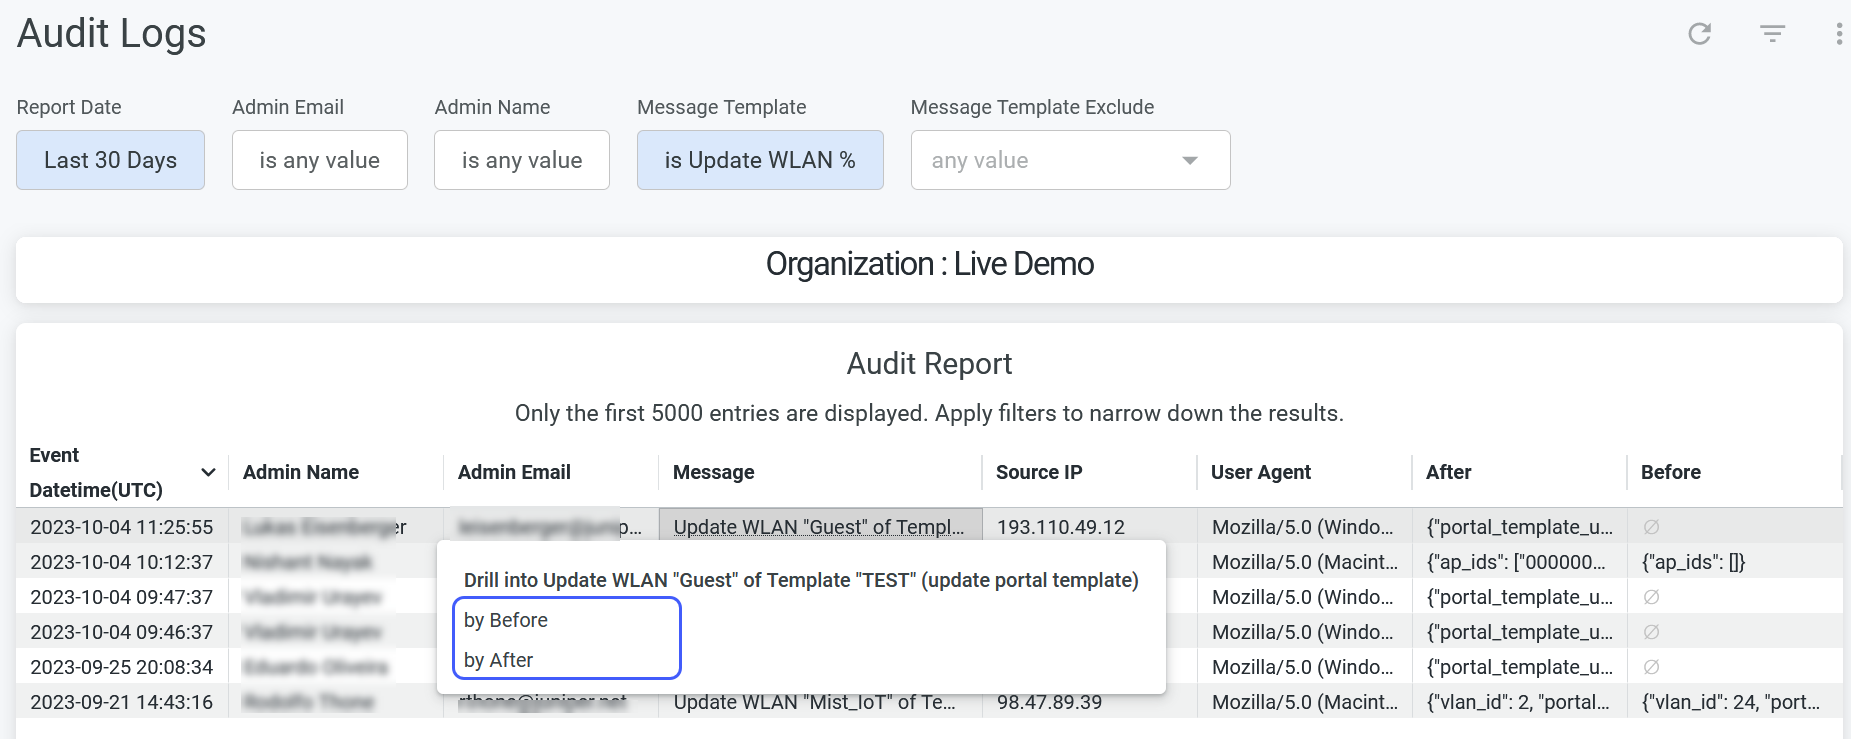This screenshot has height=739, width=1851.
Task: Click the Update WLAN "Mist_IoT" message cell
Action: 814,702
